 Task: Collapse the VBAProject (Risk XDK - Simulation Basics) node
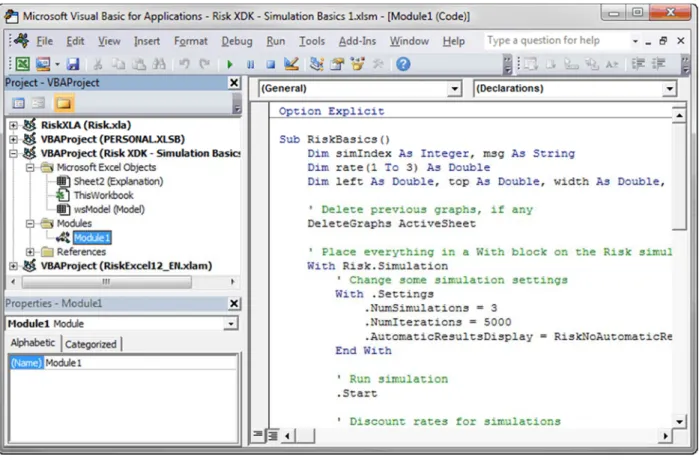point(13,153)
